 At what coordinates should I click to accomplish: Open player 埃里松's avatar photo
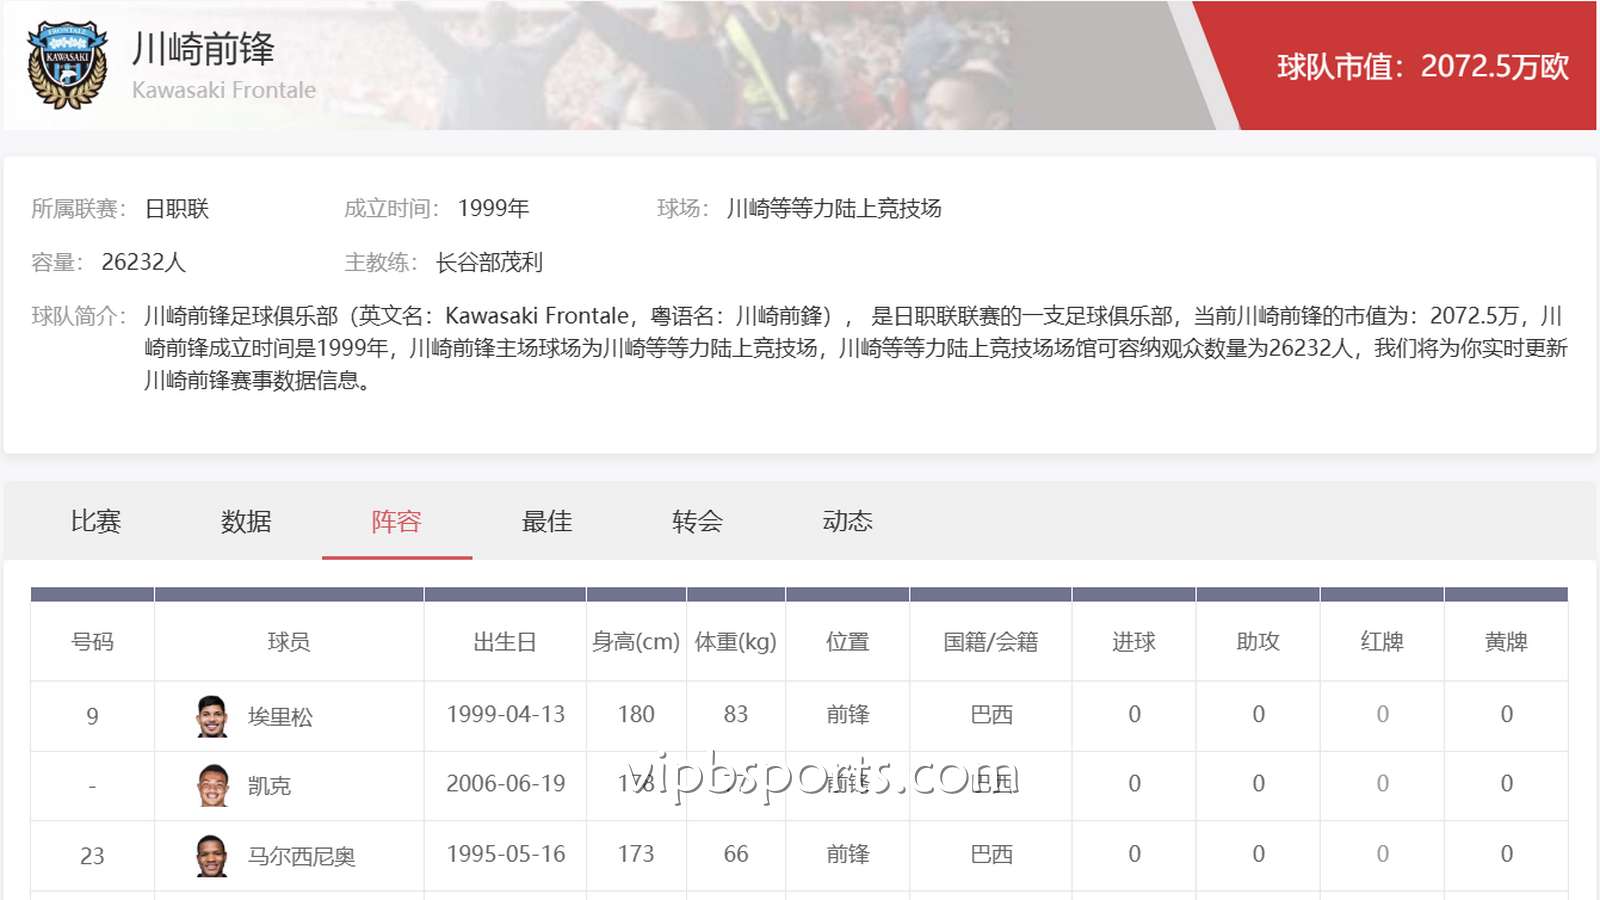coord(212,716)
